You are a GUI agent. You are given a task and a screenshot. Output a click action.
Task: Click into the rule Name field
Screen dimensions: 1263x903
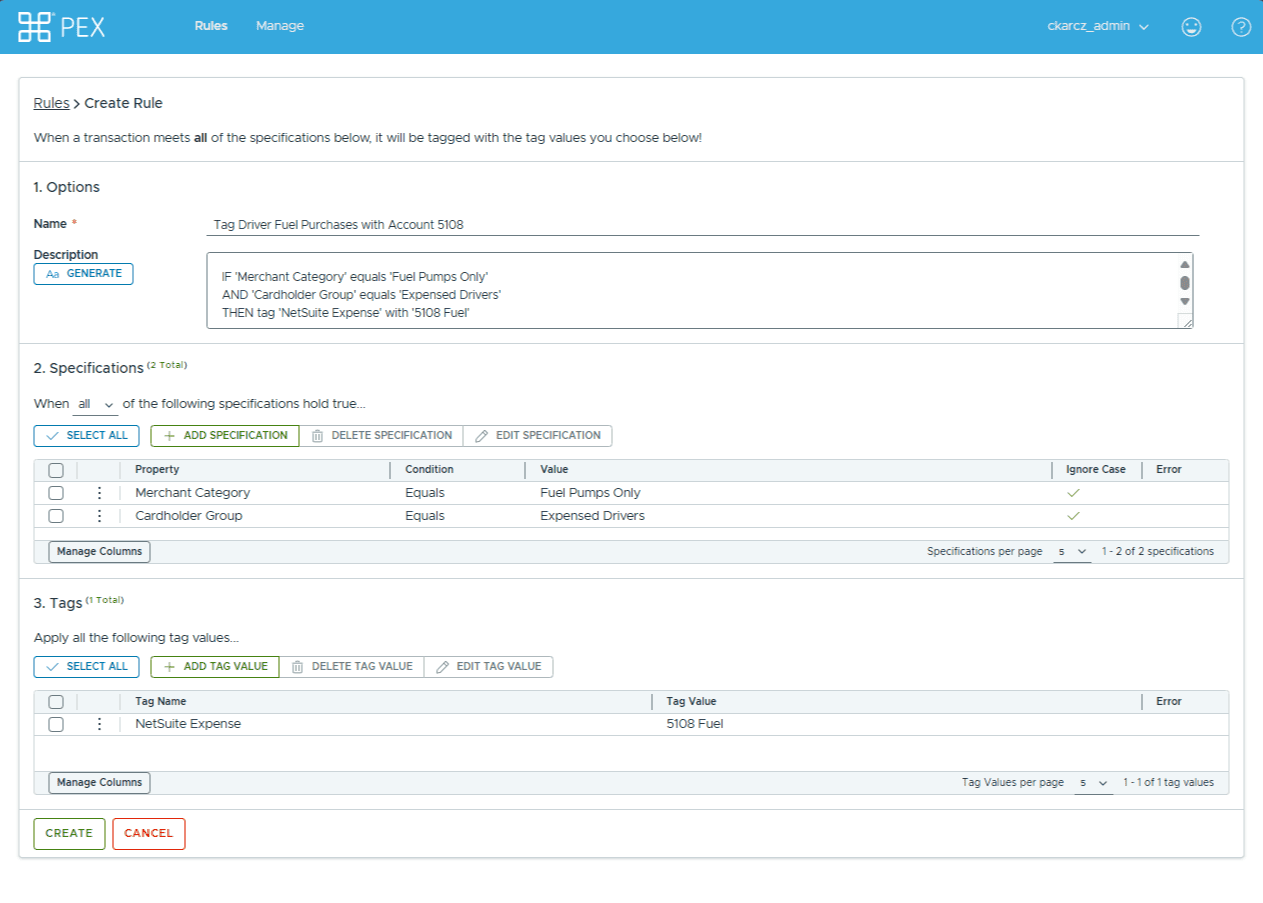[x=700, y=225]
